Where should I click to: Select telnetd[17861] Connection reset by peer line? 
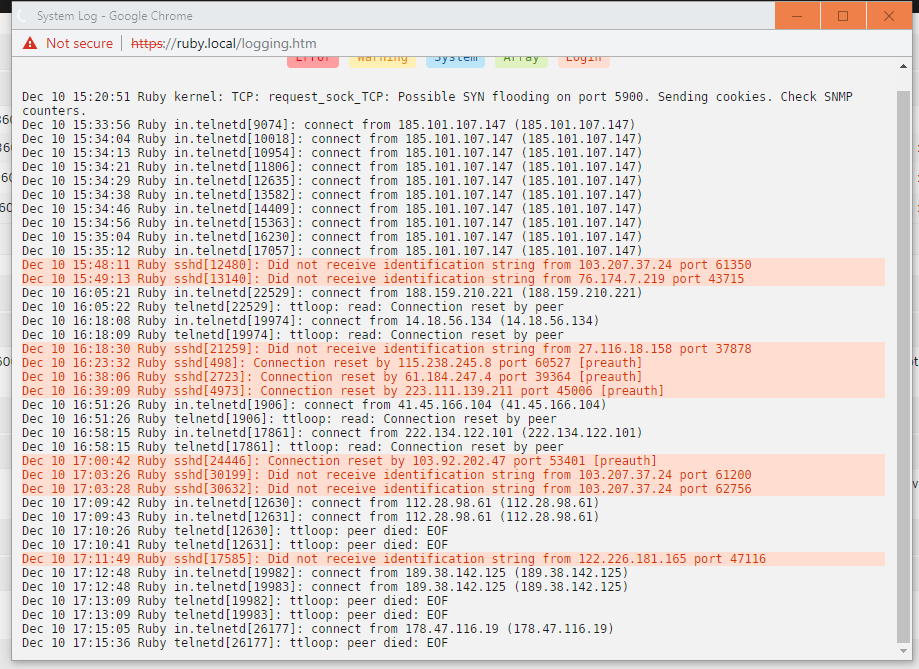point(293,447)
